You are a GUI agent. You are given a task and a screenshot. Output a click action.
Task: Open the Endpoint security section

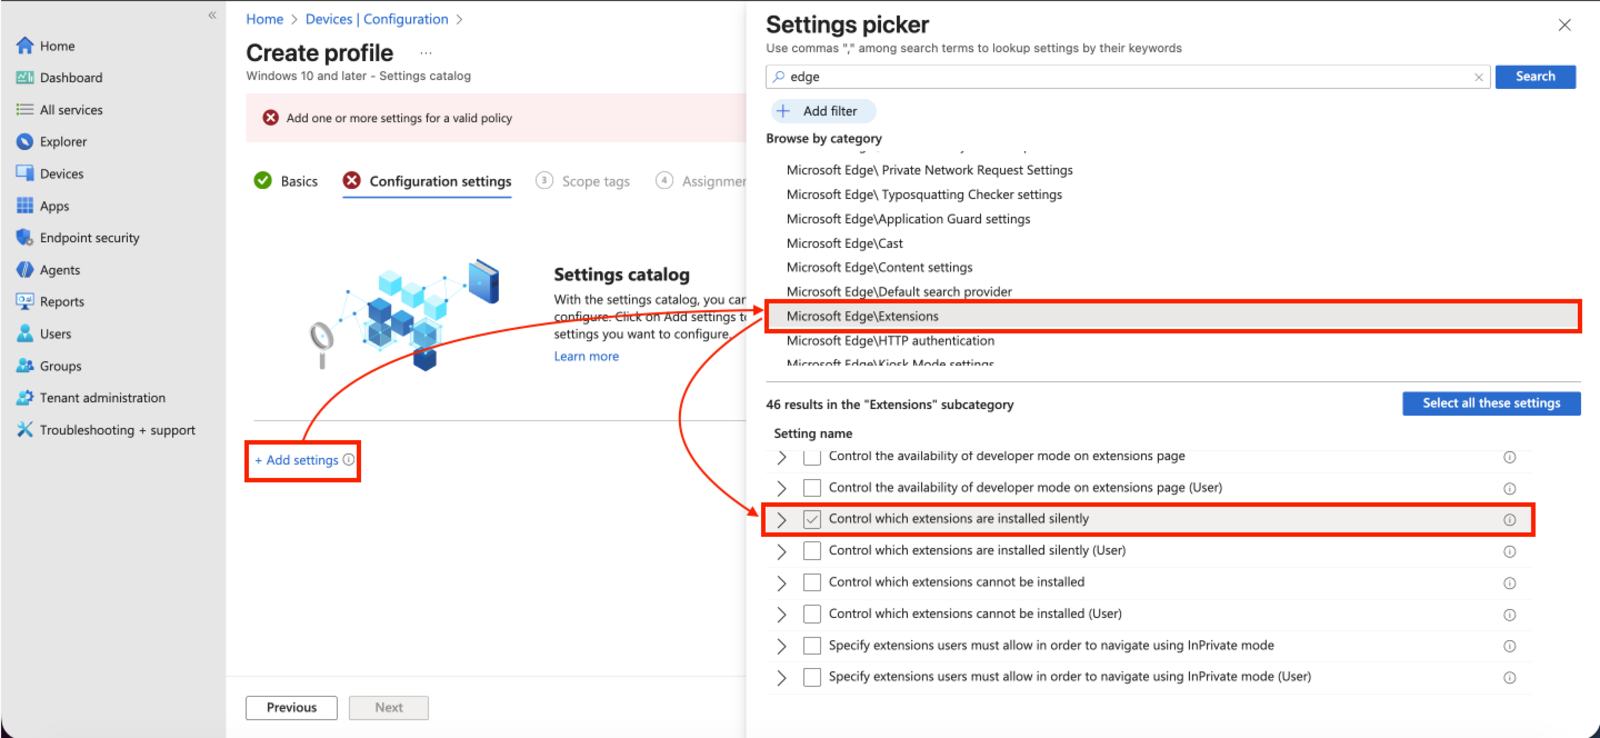click(88, 237)
